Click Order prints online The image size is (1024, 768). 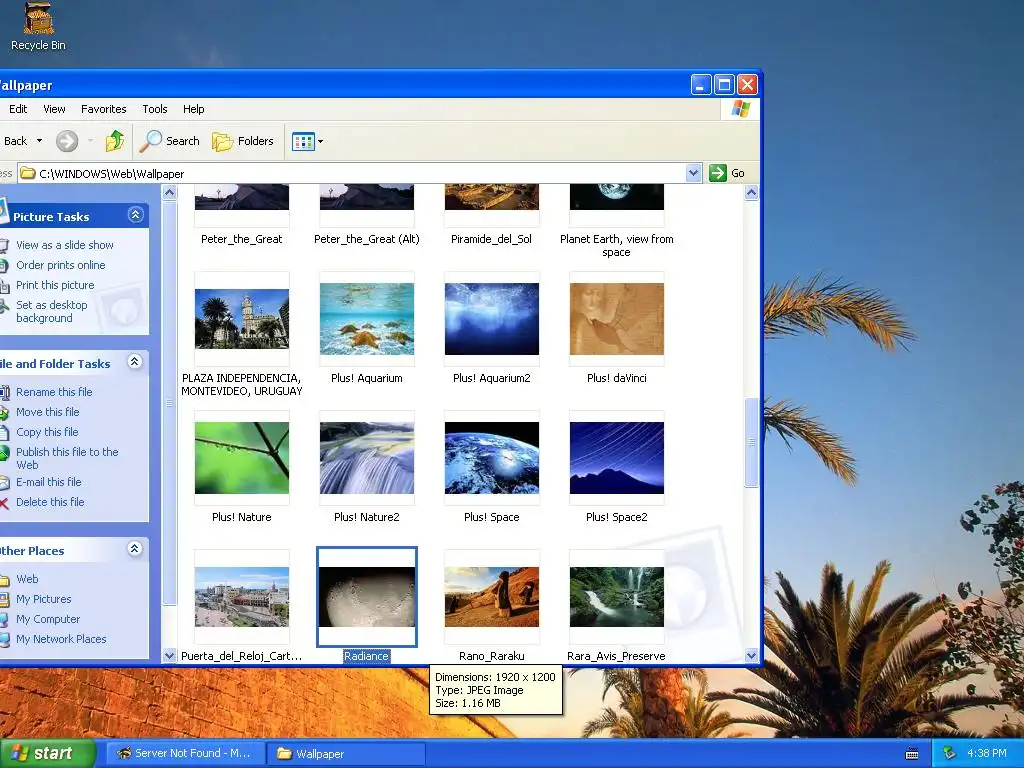tap(61, 265)
